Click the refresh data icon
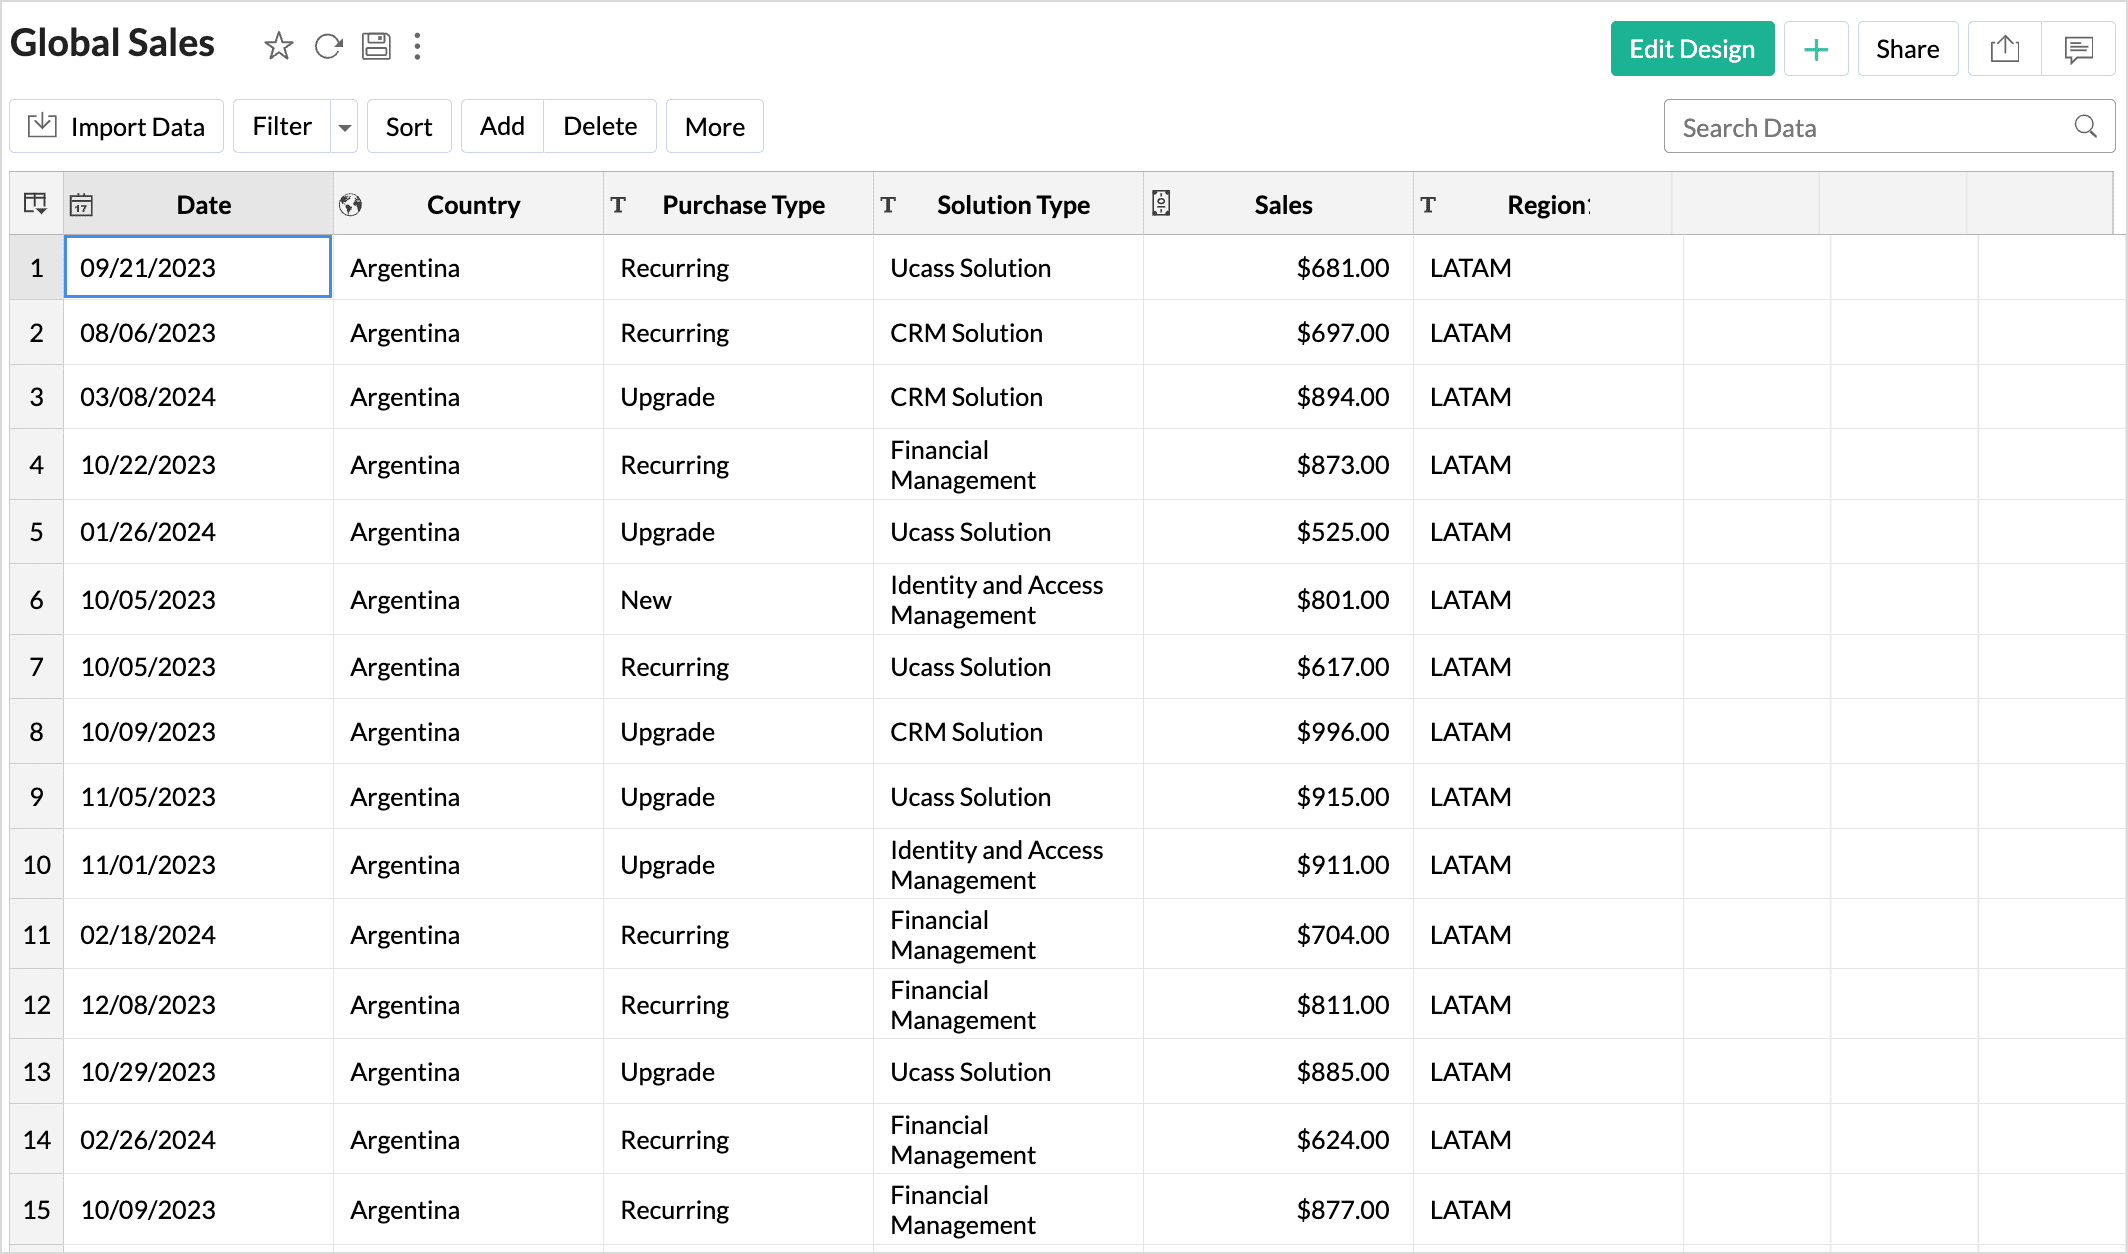2128x1254 pixels. pos(328,46)
